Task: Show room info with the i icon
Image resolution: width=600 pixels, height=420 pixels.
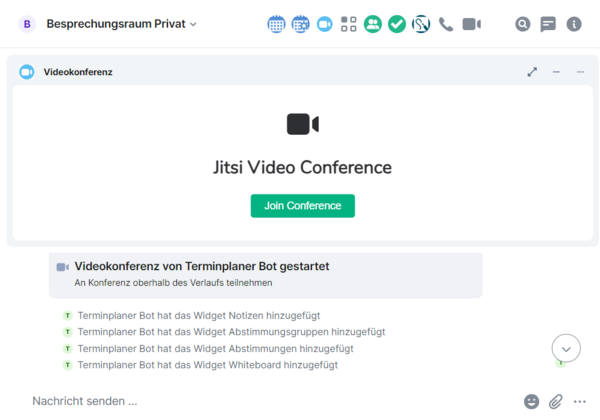Action: [574, 24]
